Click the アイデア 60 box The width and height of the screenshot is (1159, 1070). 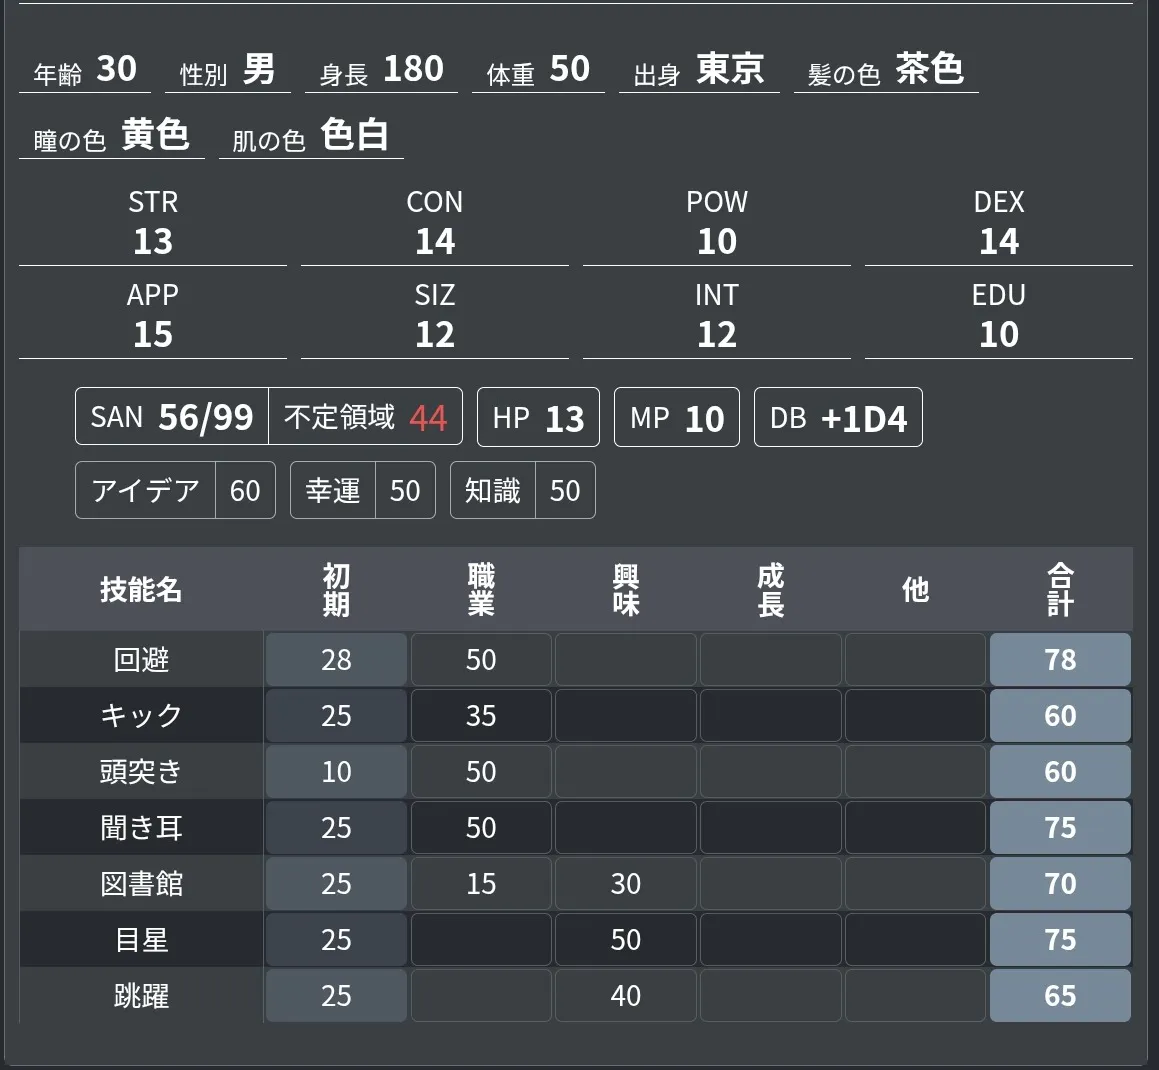tap(175, 491)
